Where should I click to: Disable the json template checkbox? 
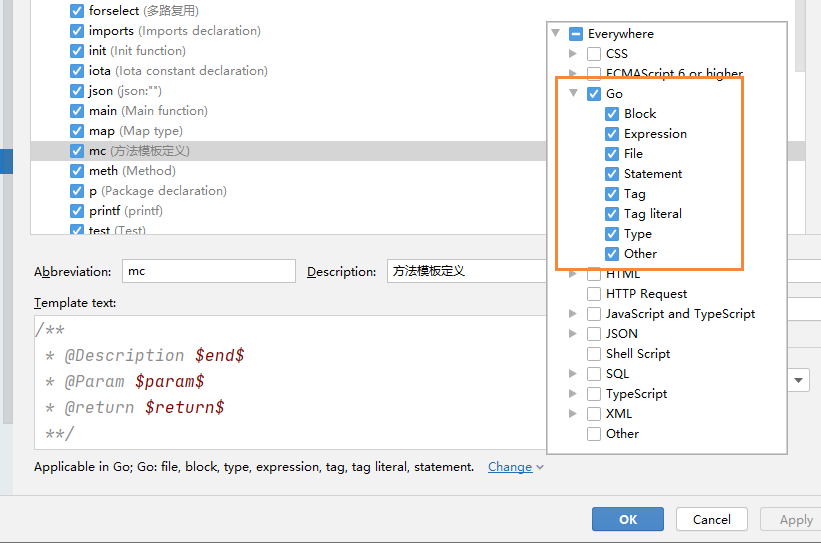pyautogui.click(x=77, y=91)
